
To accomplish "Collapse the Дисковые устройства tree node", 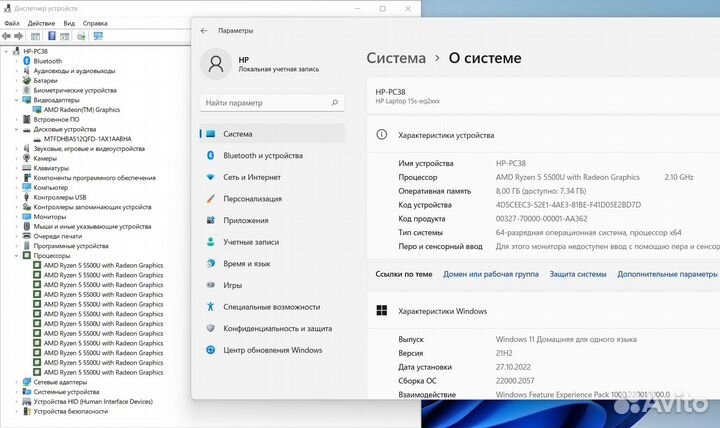I will [17, 130].
